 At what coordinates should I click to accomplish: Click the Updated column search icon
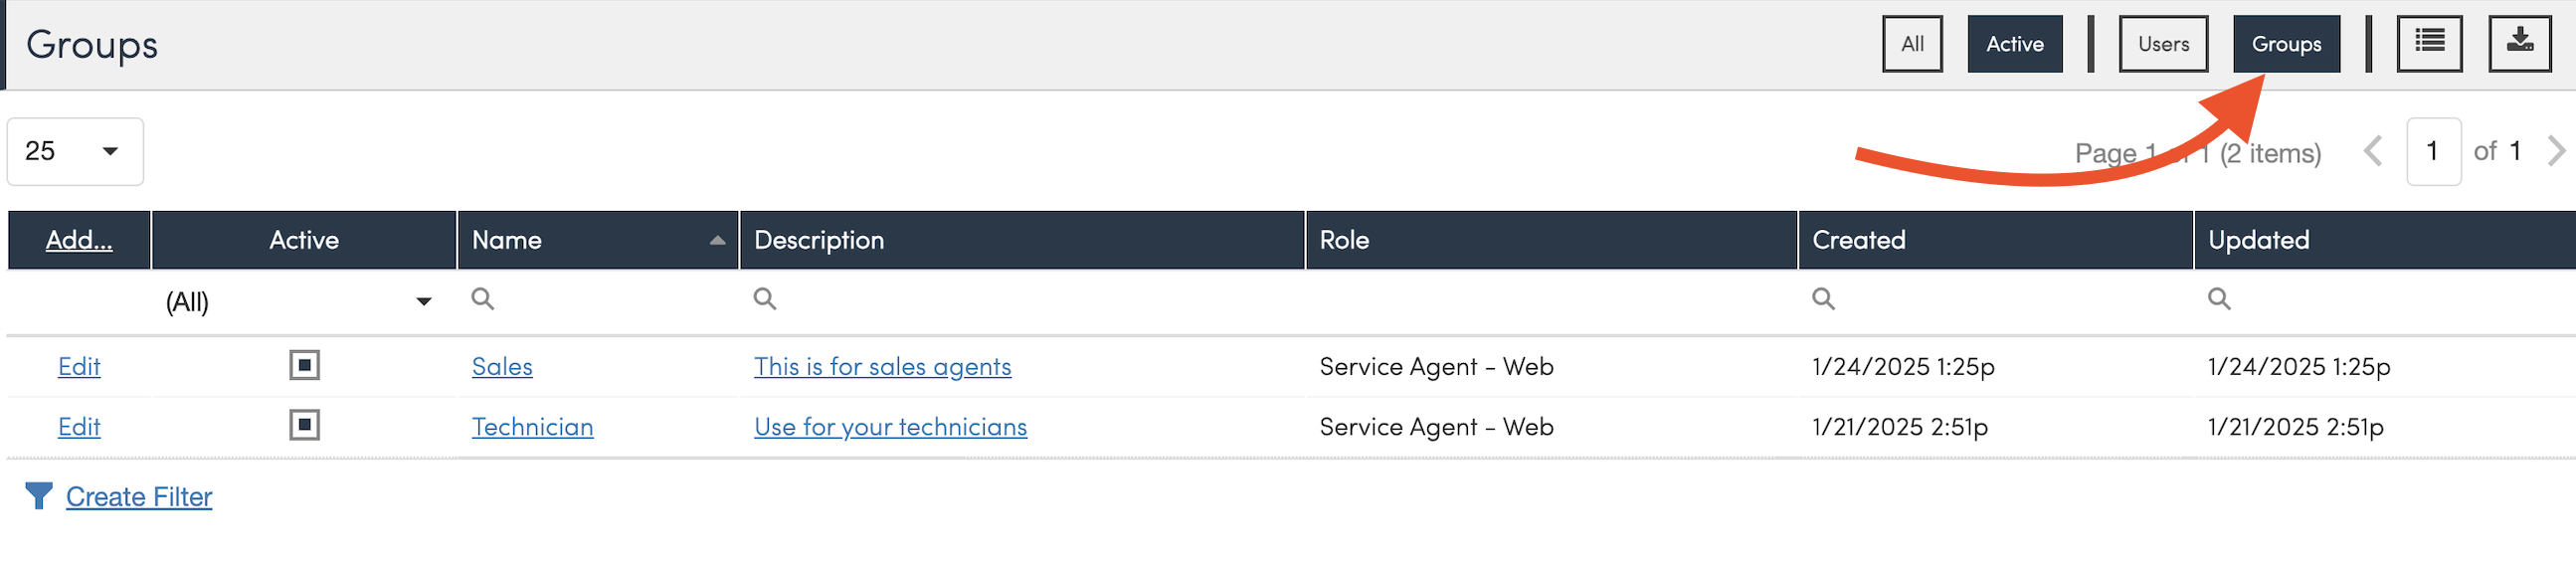point(2219,299)
